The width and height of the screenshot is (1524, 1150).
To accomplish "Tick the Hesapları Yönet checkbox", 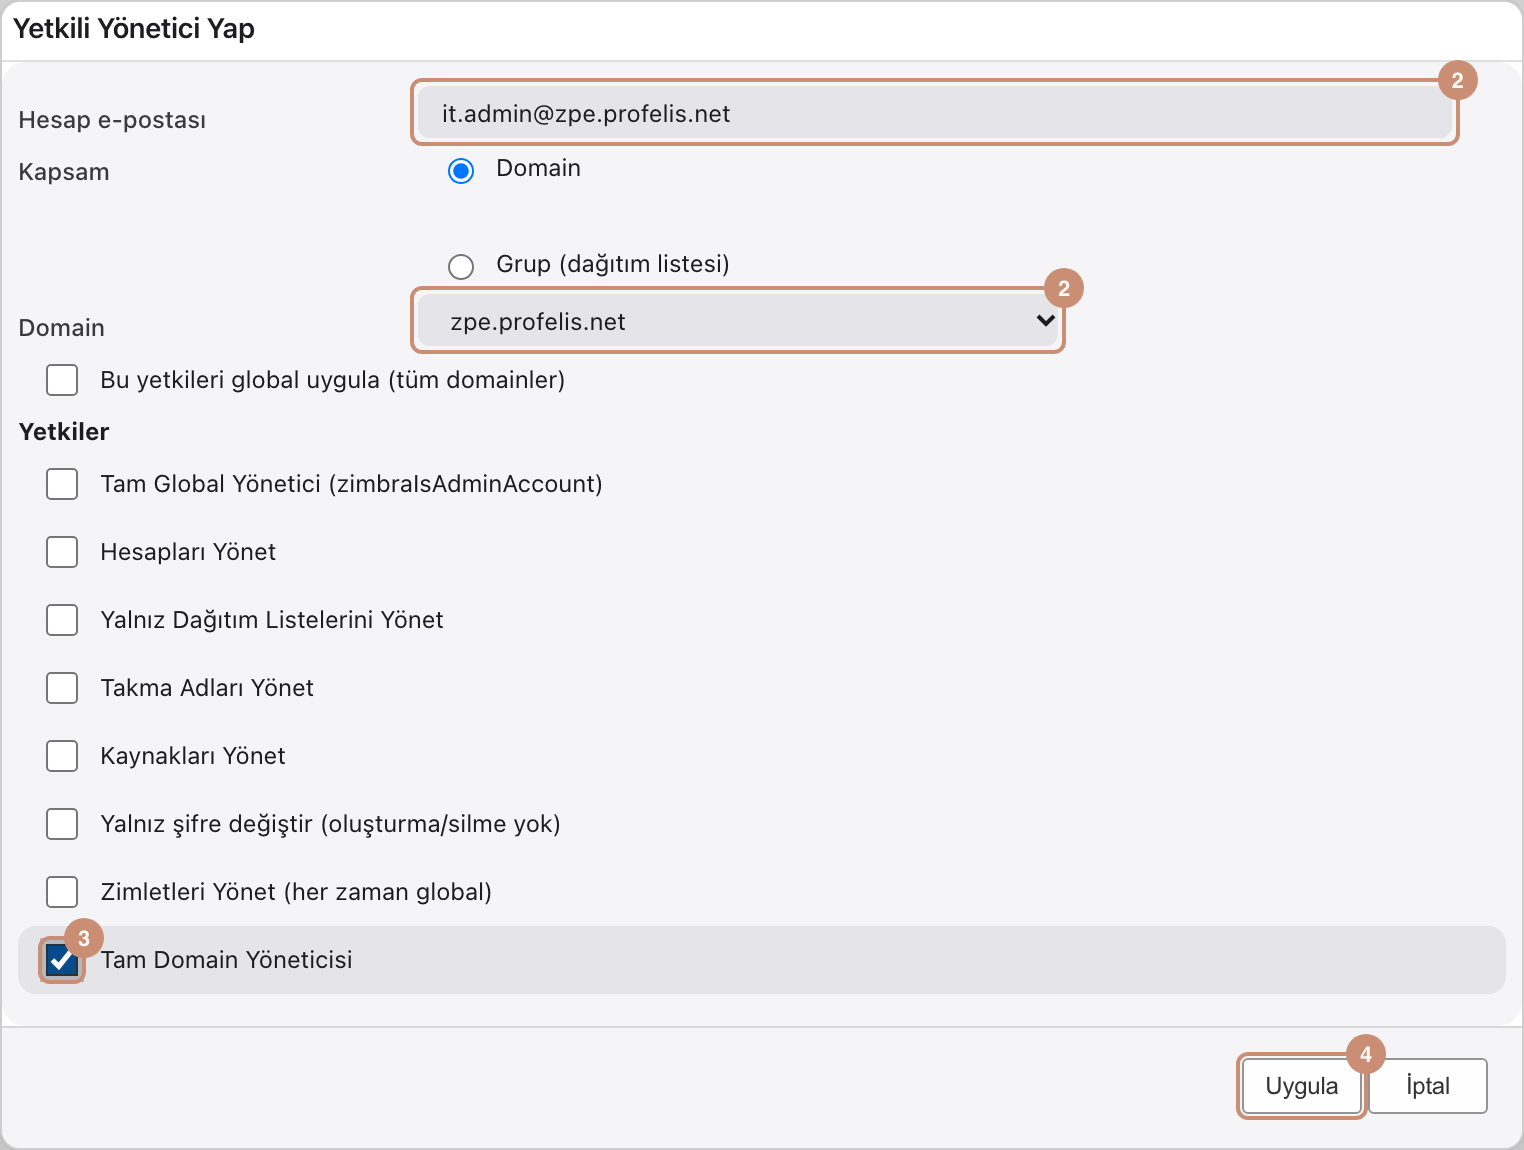I will coord(62,552).
